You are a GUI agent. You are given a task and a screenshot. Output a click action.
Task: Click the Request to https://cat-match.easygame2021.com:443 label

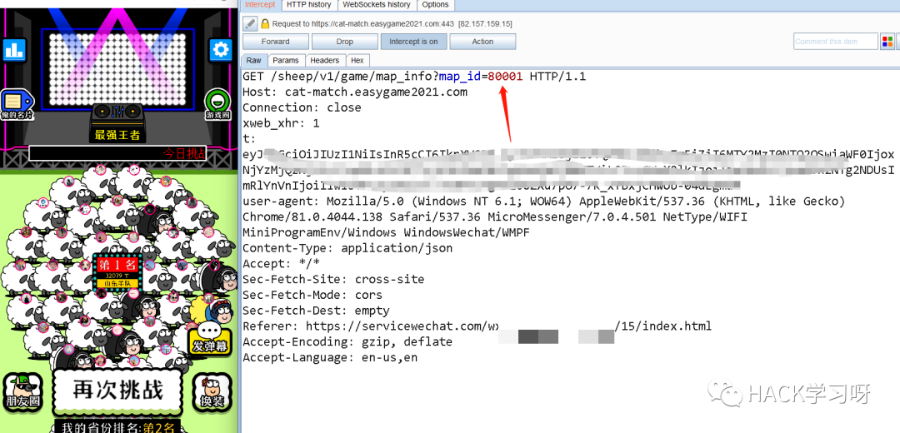392,24
